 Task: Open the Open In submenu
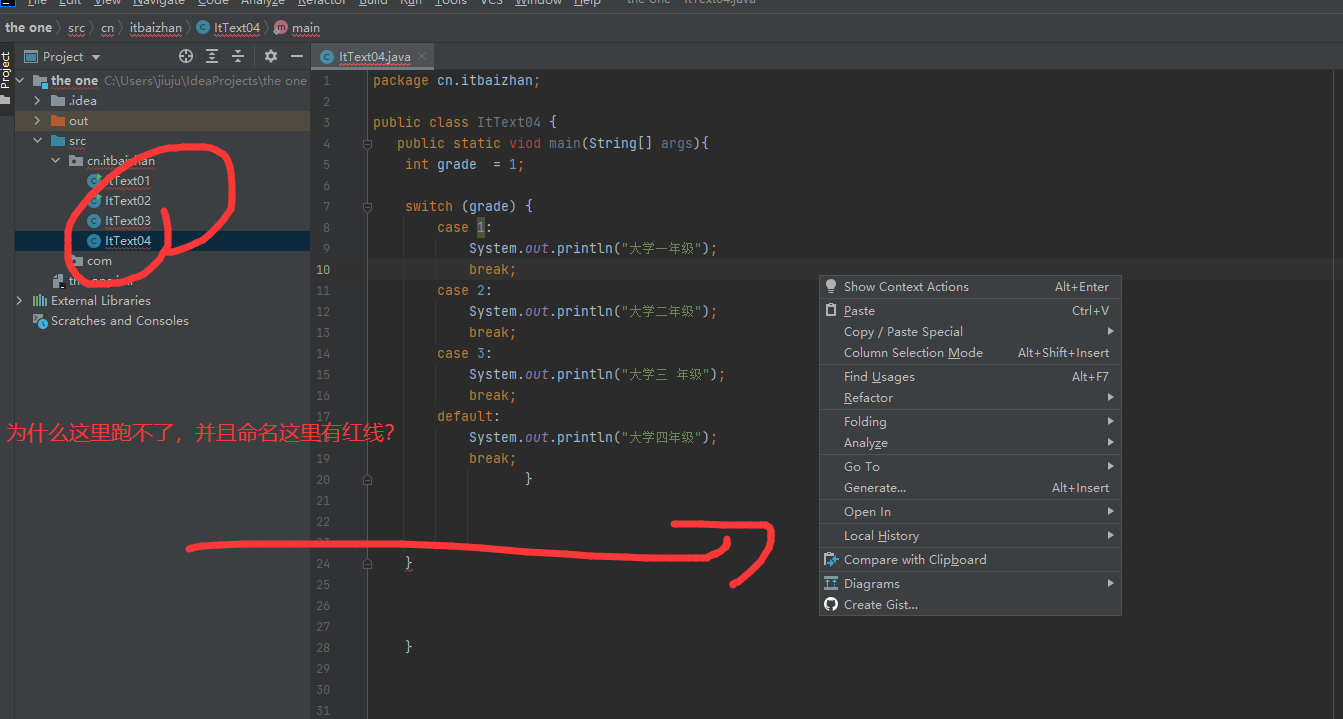click(x=970, y=512)
